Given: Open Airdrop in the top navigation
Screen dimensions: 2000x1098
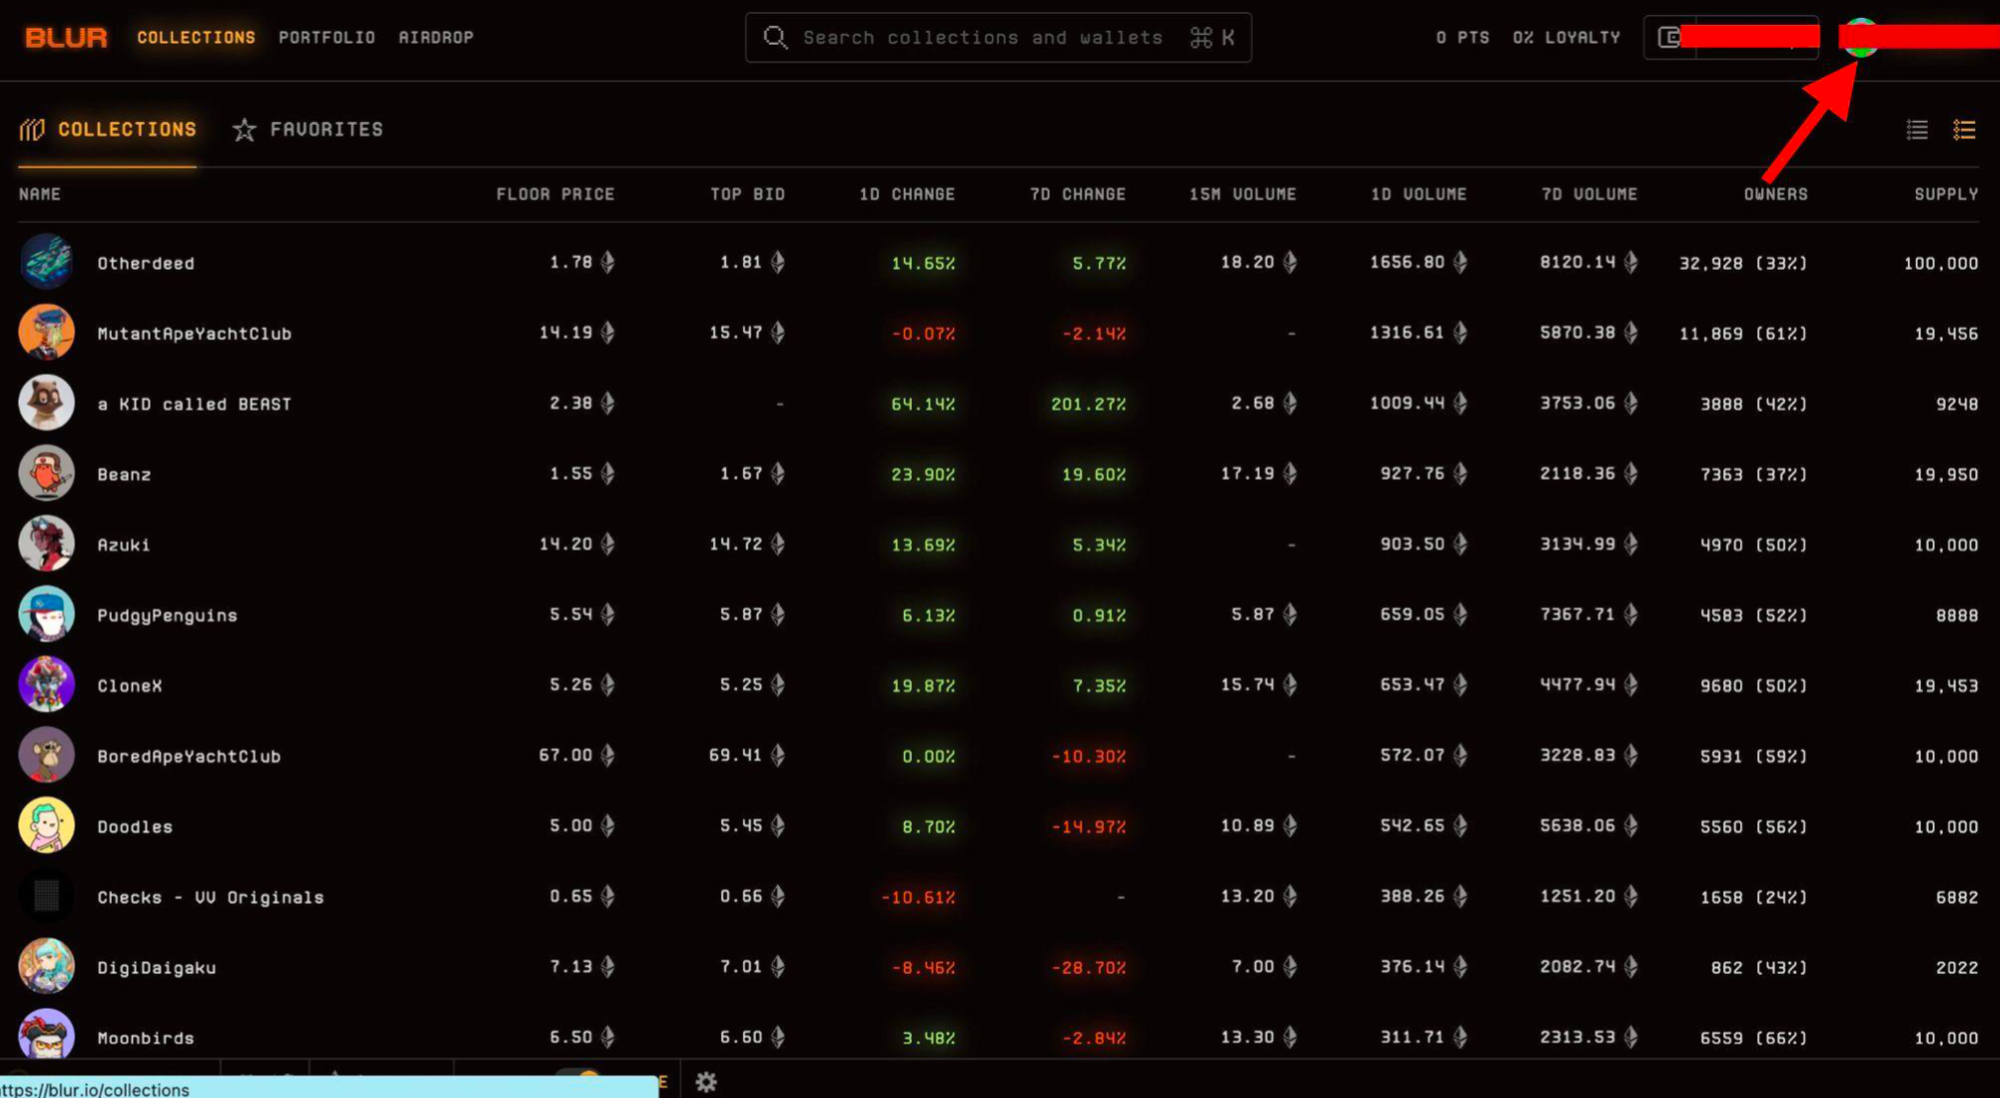Looking at the screenshot, I should pyautogui.click(x=436, y=37).
